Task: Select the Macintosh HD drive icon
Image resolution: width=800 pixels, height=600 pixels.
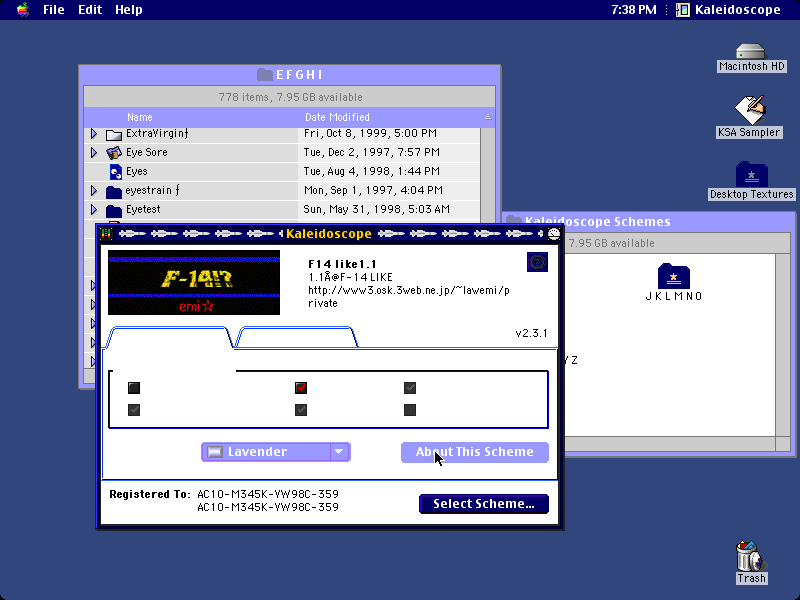Action: [751, 52]
